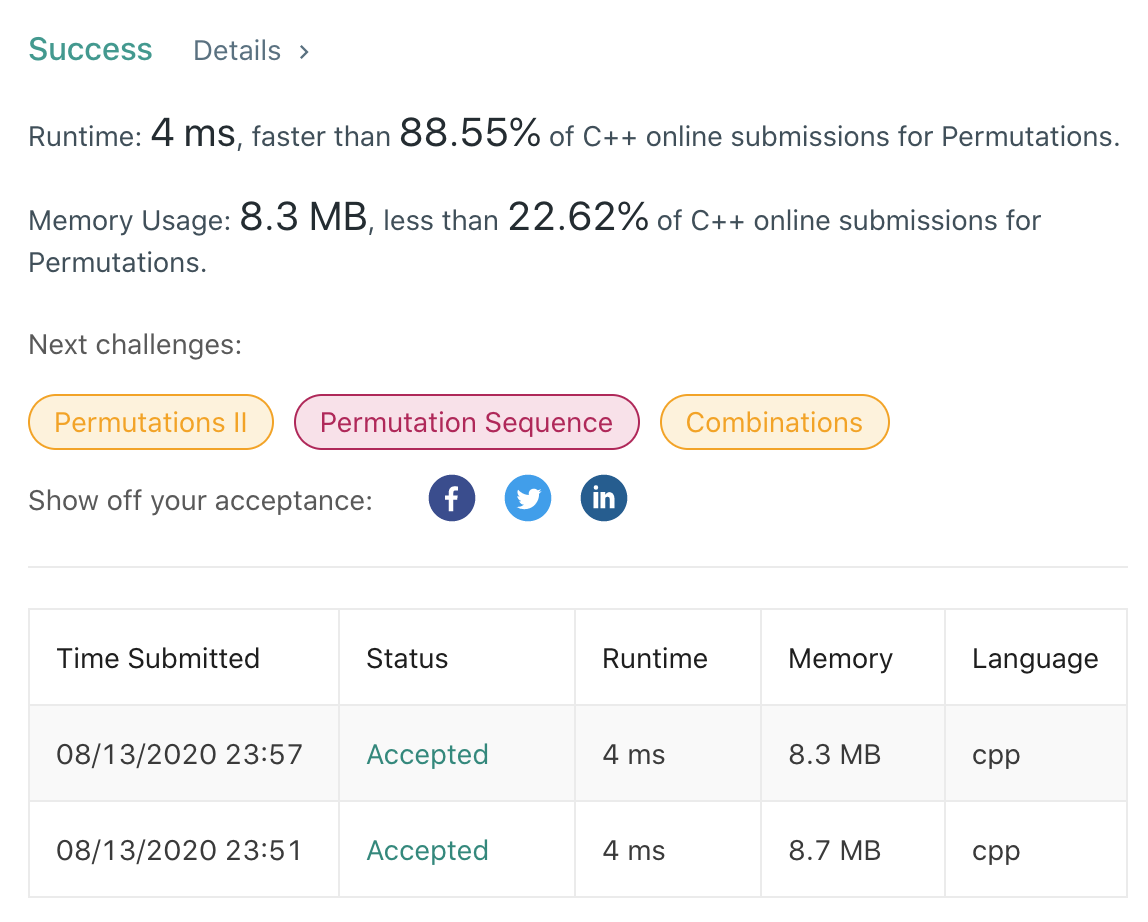Click the Status column header

[407, 658]
